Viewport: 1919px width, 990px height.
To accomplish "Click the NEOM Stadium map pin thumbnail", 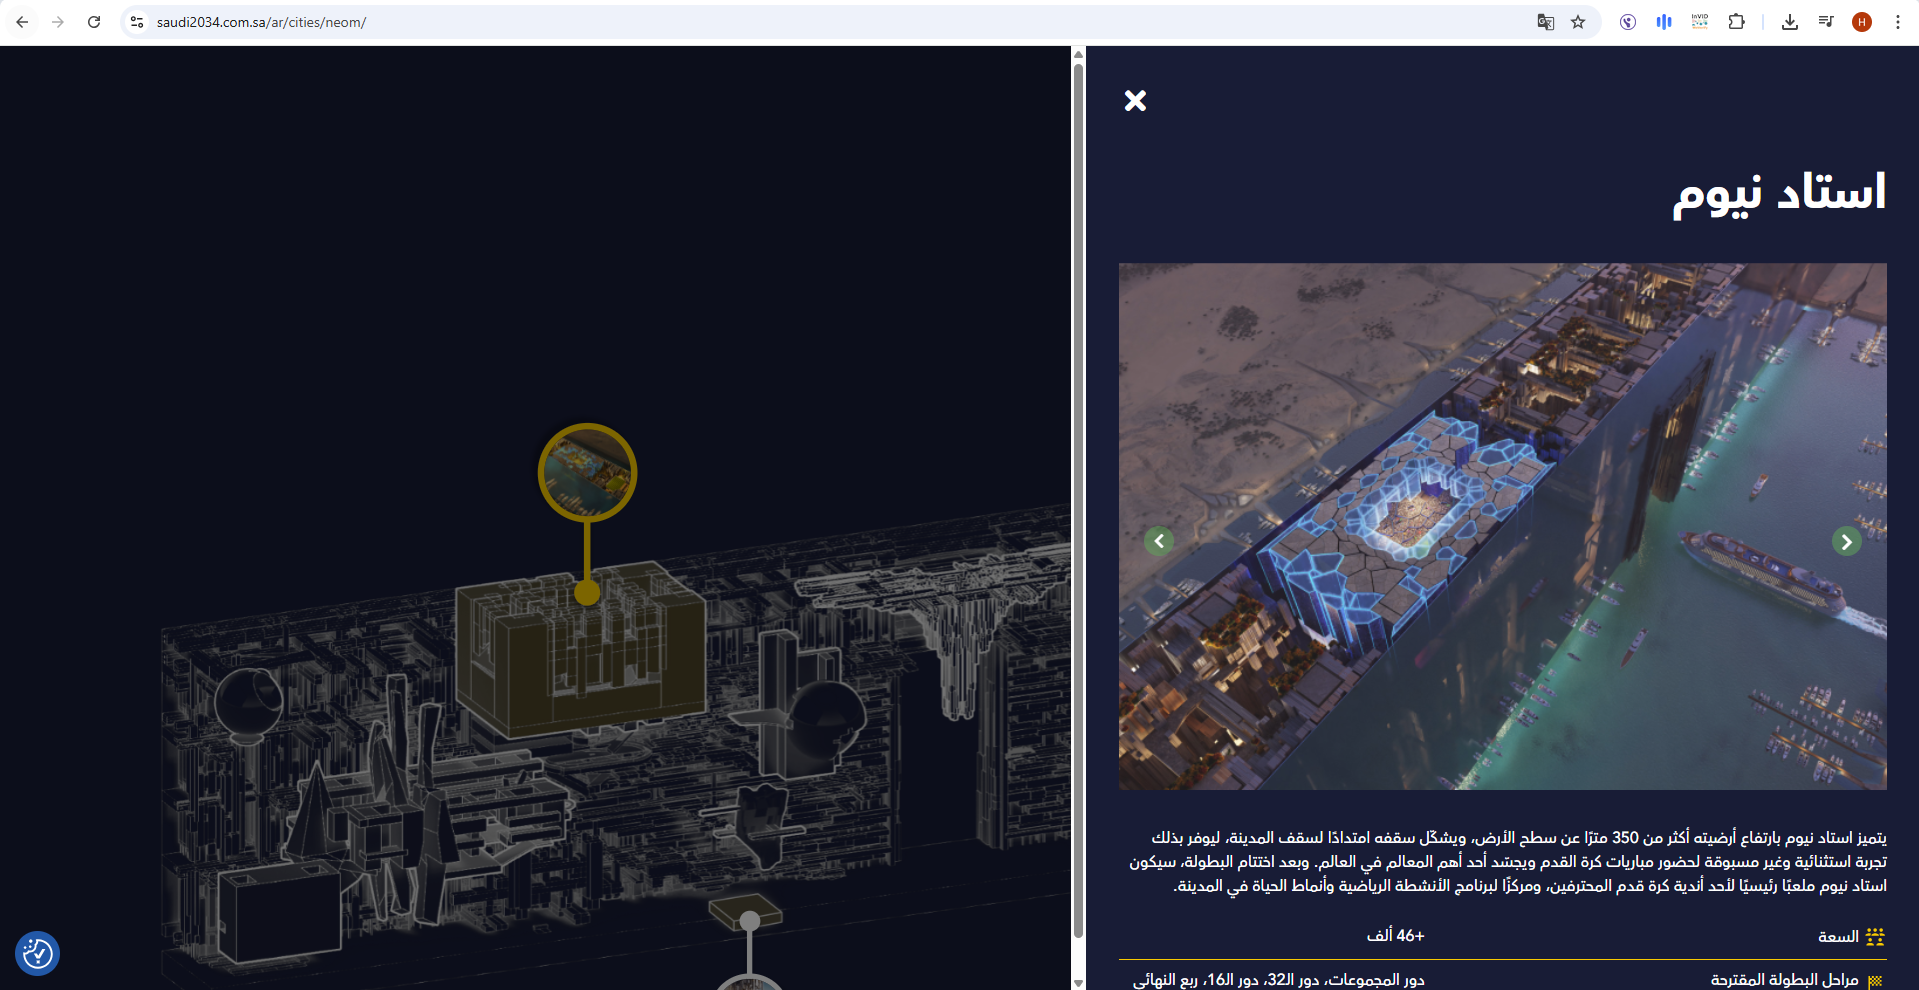I will coord(587,472).
